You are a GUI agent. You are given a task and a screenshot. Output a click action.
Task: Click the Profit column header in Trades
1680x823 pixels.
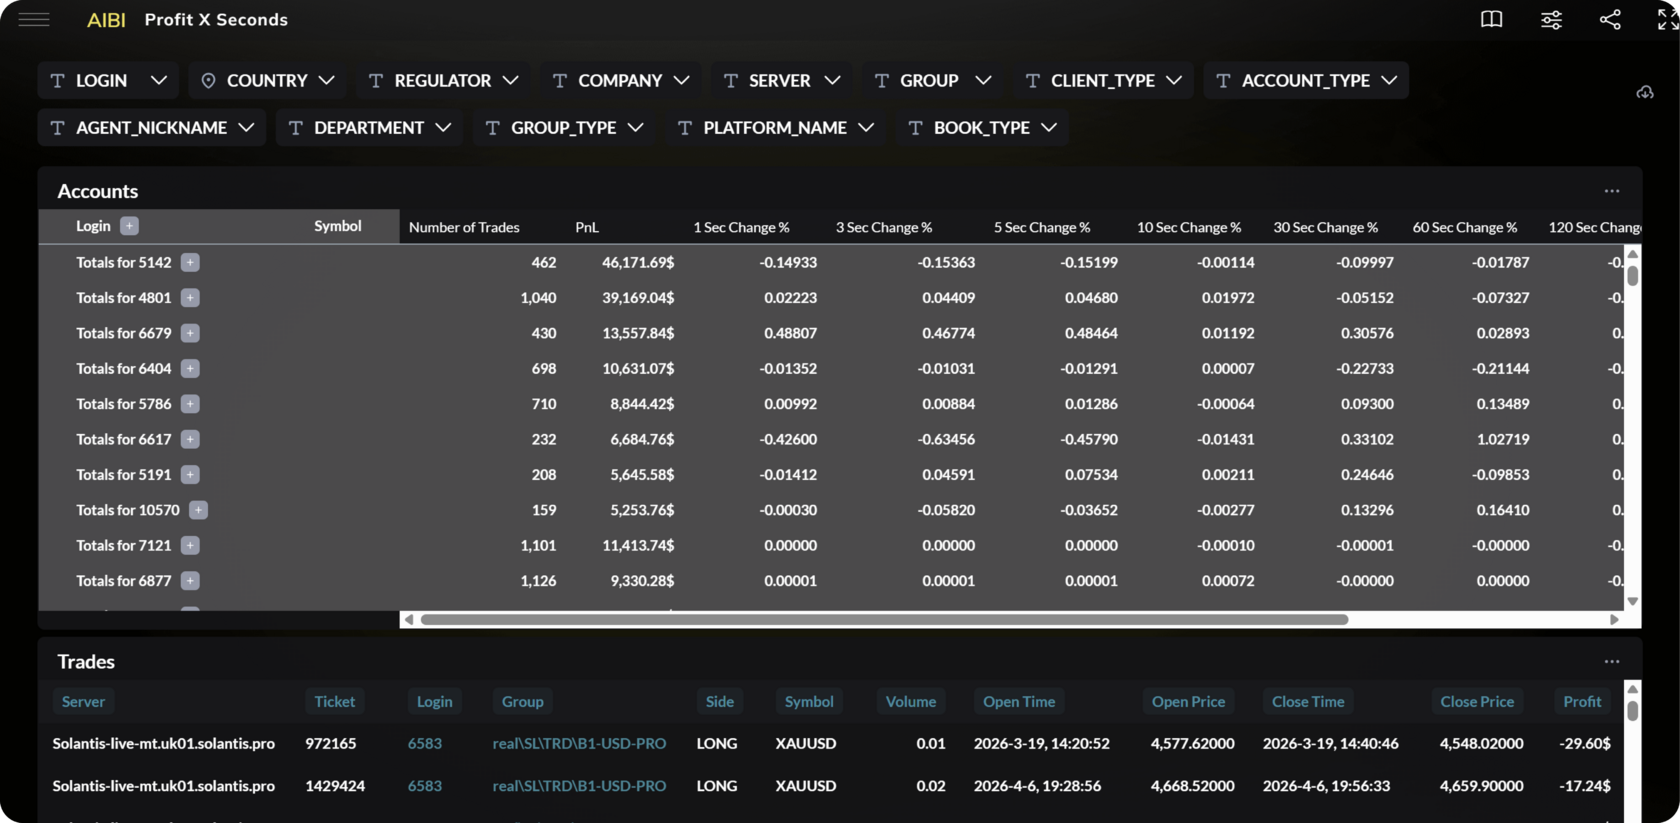(1582, 702)
